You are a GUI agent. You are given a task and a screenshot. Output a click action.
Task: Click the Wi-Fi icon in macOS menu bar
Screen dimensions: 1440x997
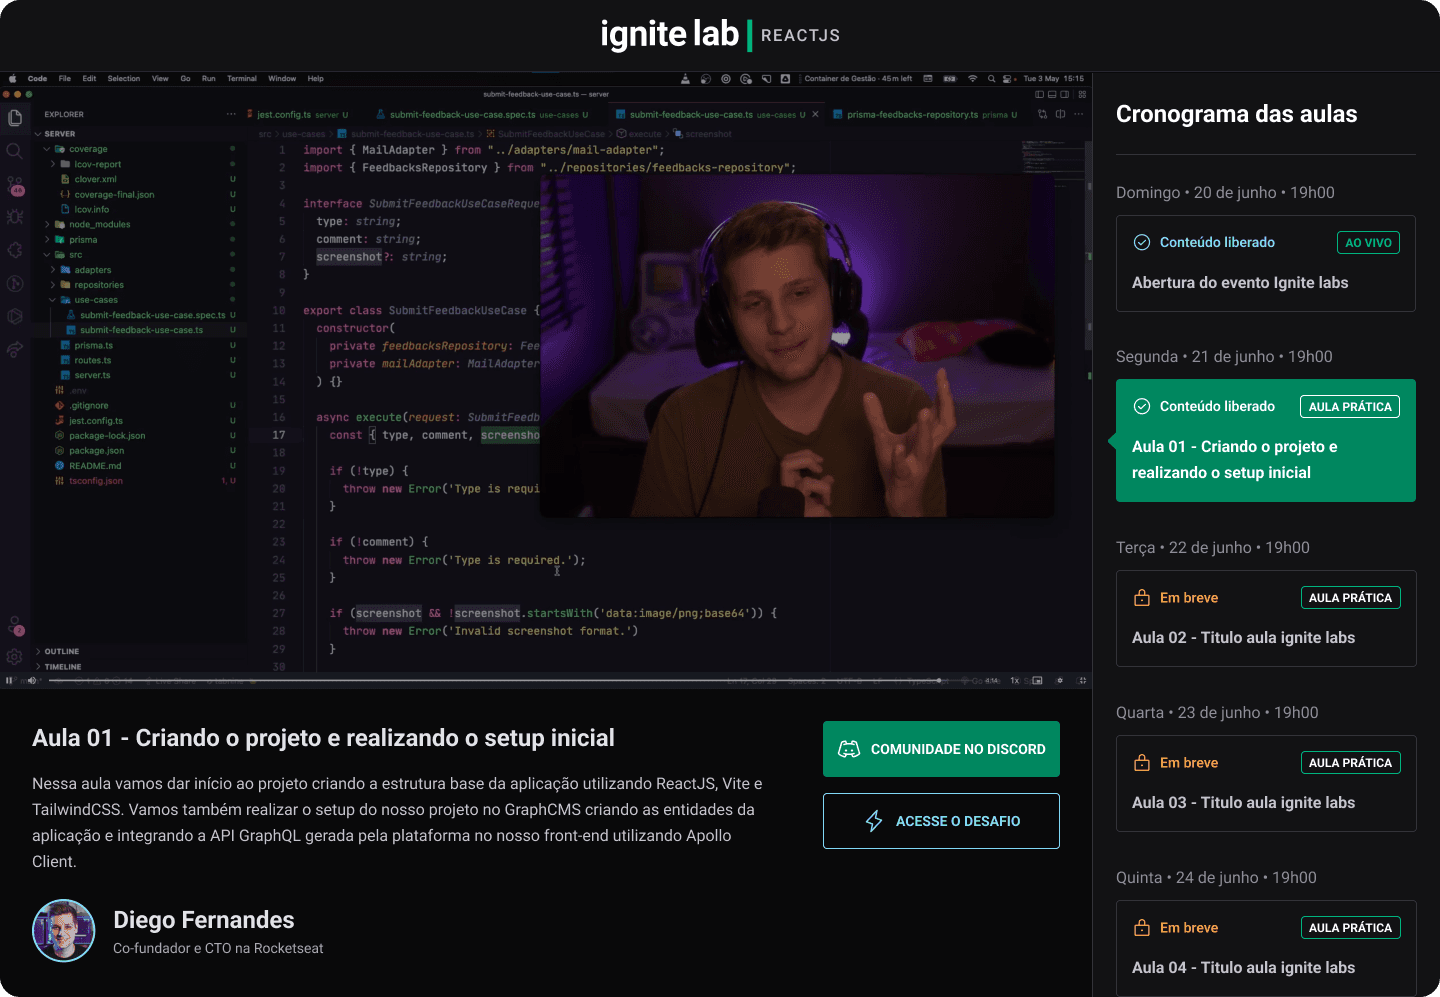tap(972, 78)
